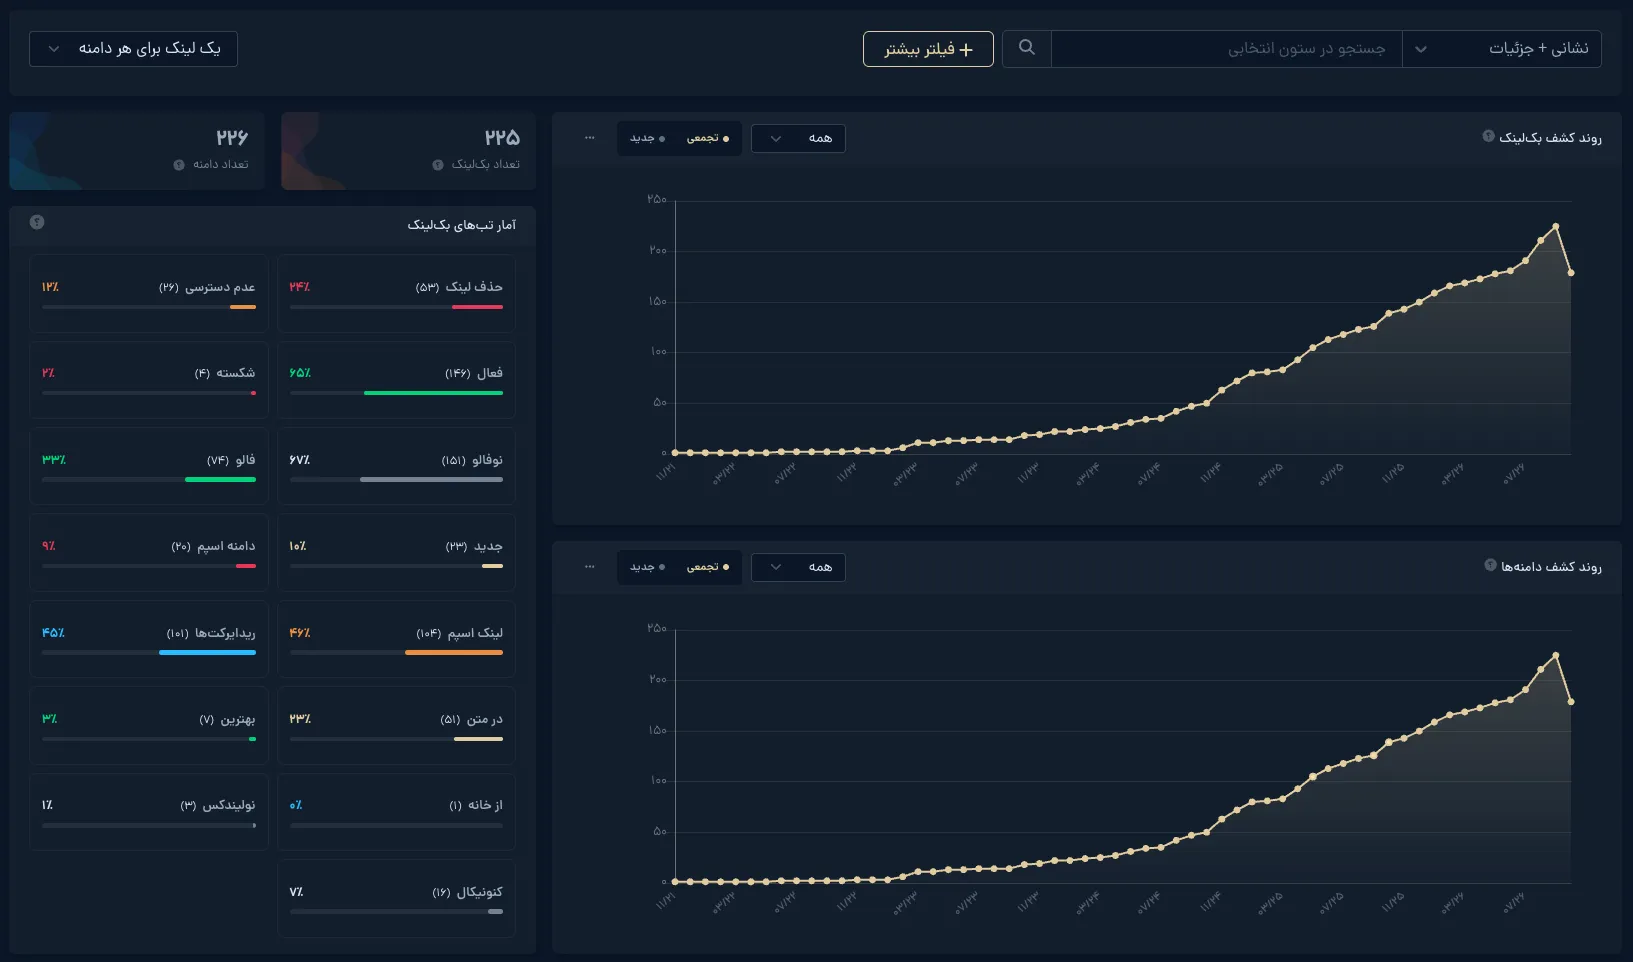
Task: Open more options for backlink discovery chart
Action: (590, 138)
